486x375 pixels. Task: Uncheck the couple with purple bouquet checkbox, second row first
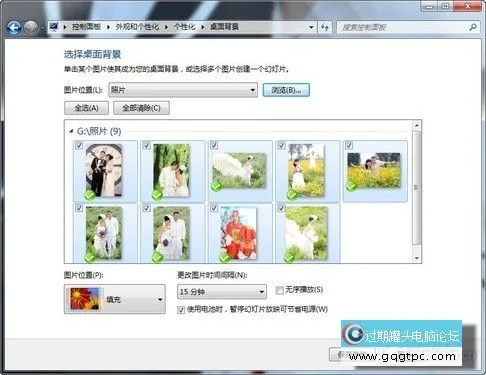(79, 208)
